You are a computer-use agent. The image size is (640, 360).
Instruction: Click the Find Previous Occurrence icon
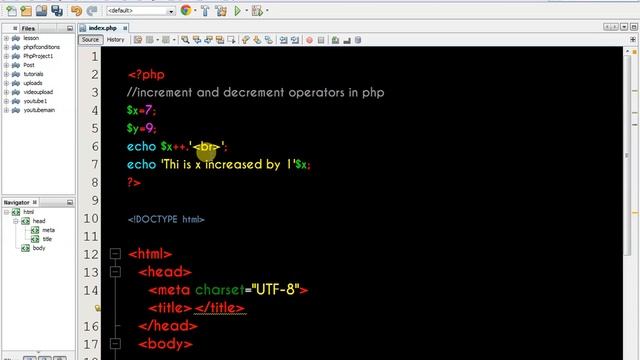(x=197, y=40)
